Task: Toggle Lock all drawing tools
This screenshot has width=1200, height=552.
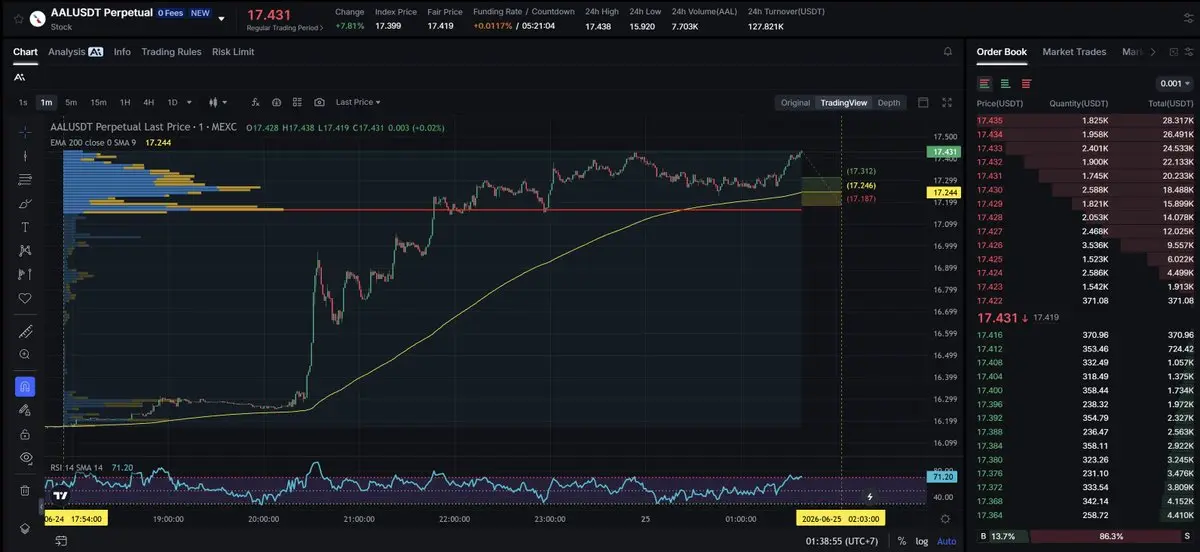Action: 25,434
